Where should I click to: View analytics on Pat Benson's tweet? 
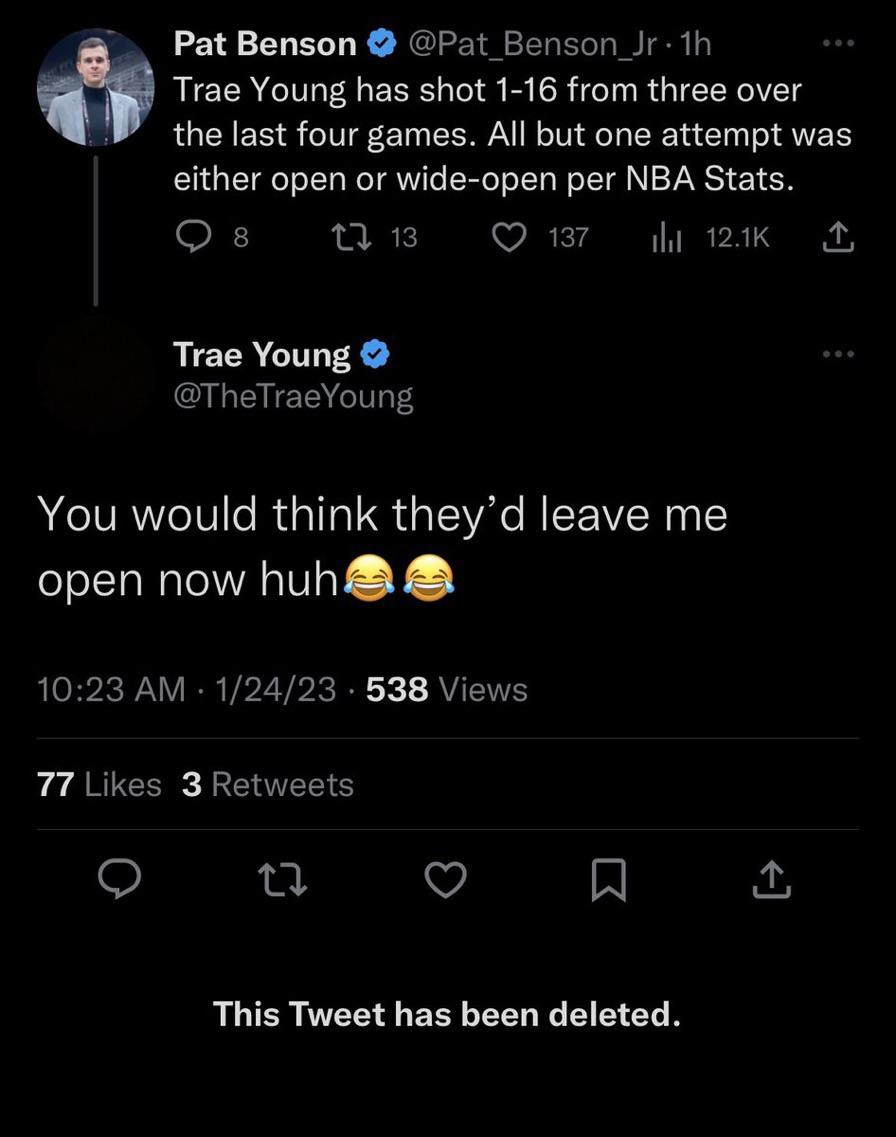tap(665, 236)
